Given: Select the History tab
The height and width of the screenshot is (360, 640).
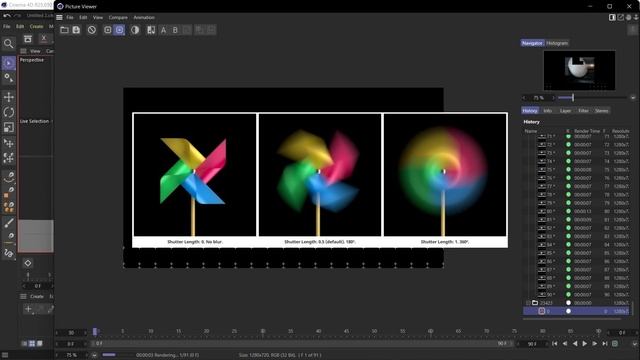Looking at the screenshot, I should point(530,111).
